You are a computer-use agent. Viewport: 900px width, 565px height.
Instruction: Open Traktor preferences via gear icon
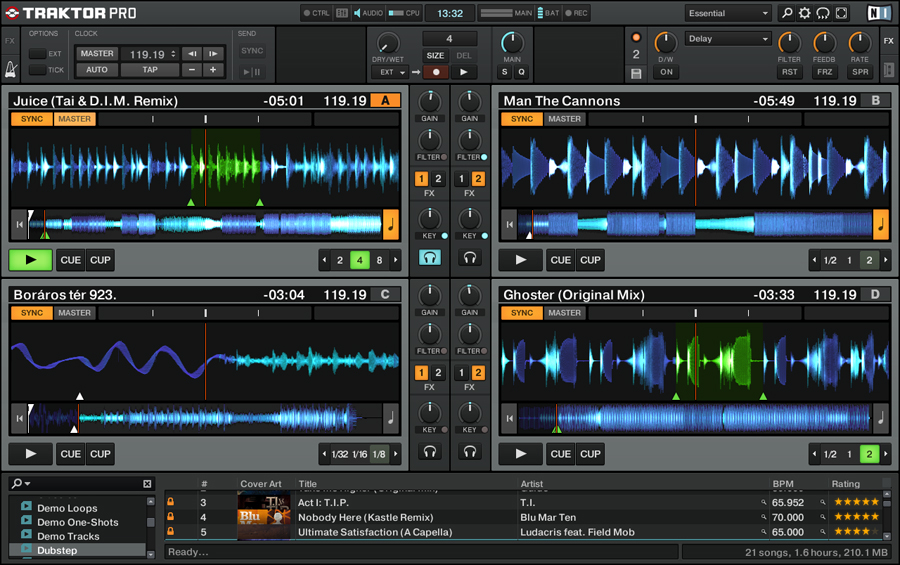pyautogui.click(x=805, y=14)
